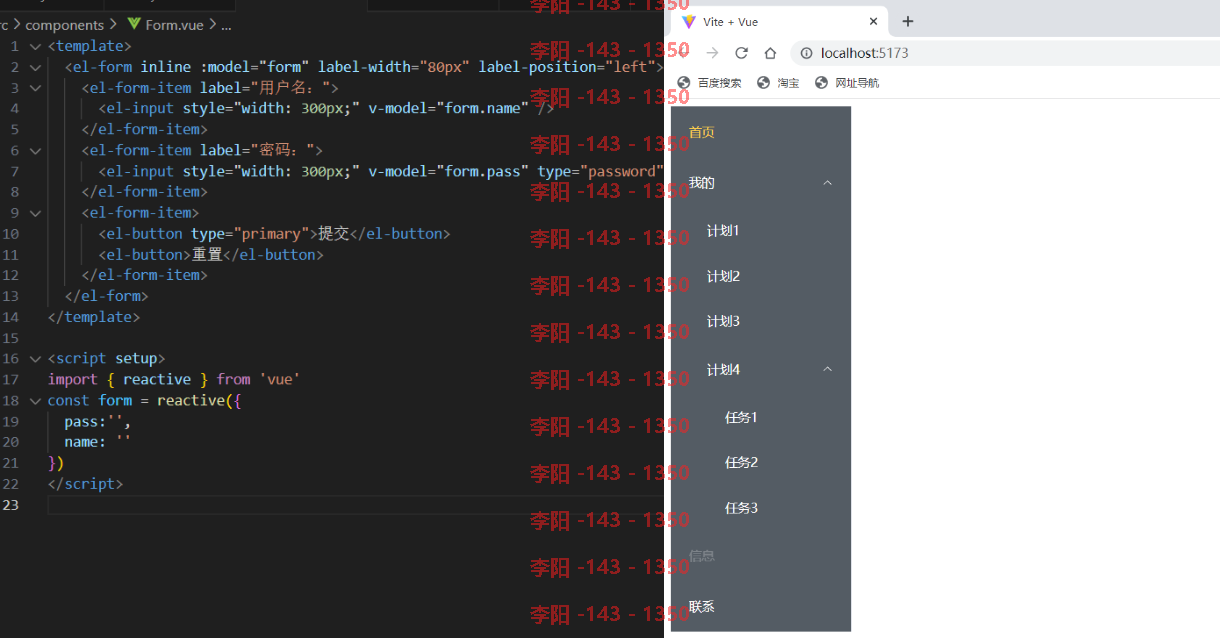Select 首页 in the side menu
1220x643 pixels.
point(761,132)
